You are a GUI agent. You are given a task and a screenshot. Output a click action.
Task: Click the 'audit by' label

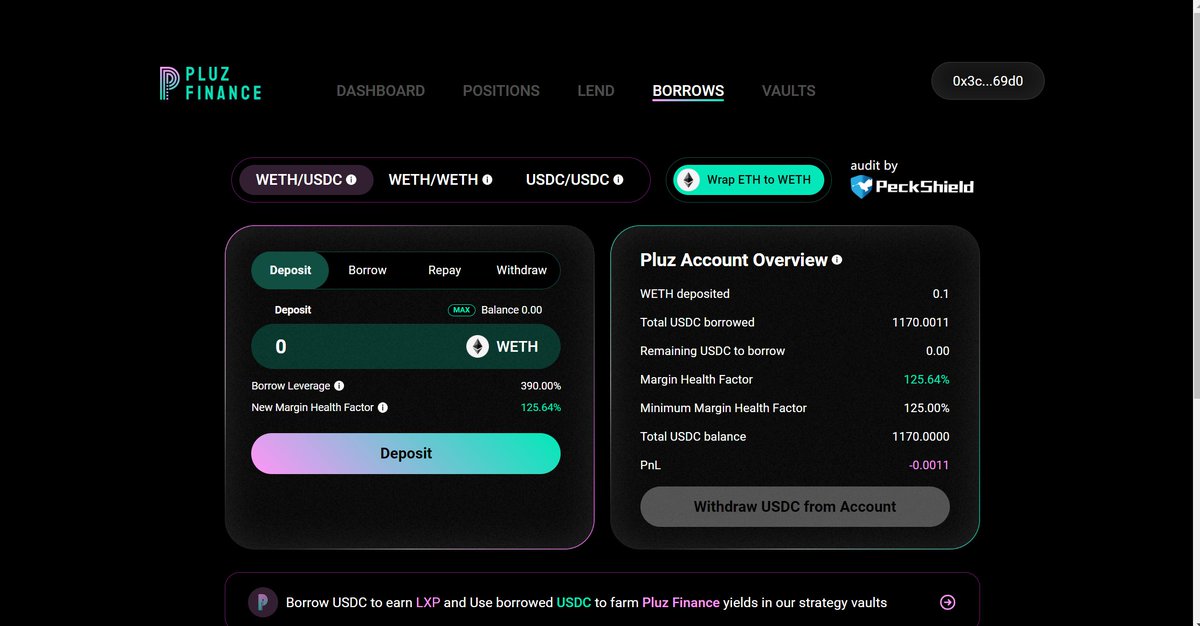point(874,166)
